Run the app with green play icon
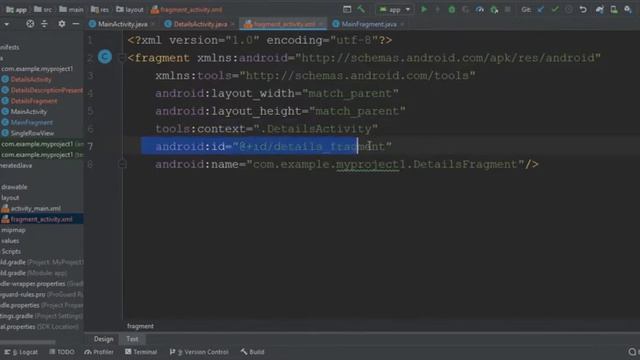Image resolution: width=640 pixels, height=360 pixels. [x=424, y=9]
